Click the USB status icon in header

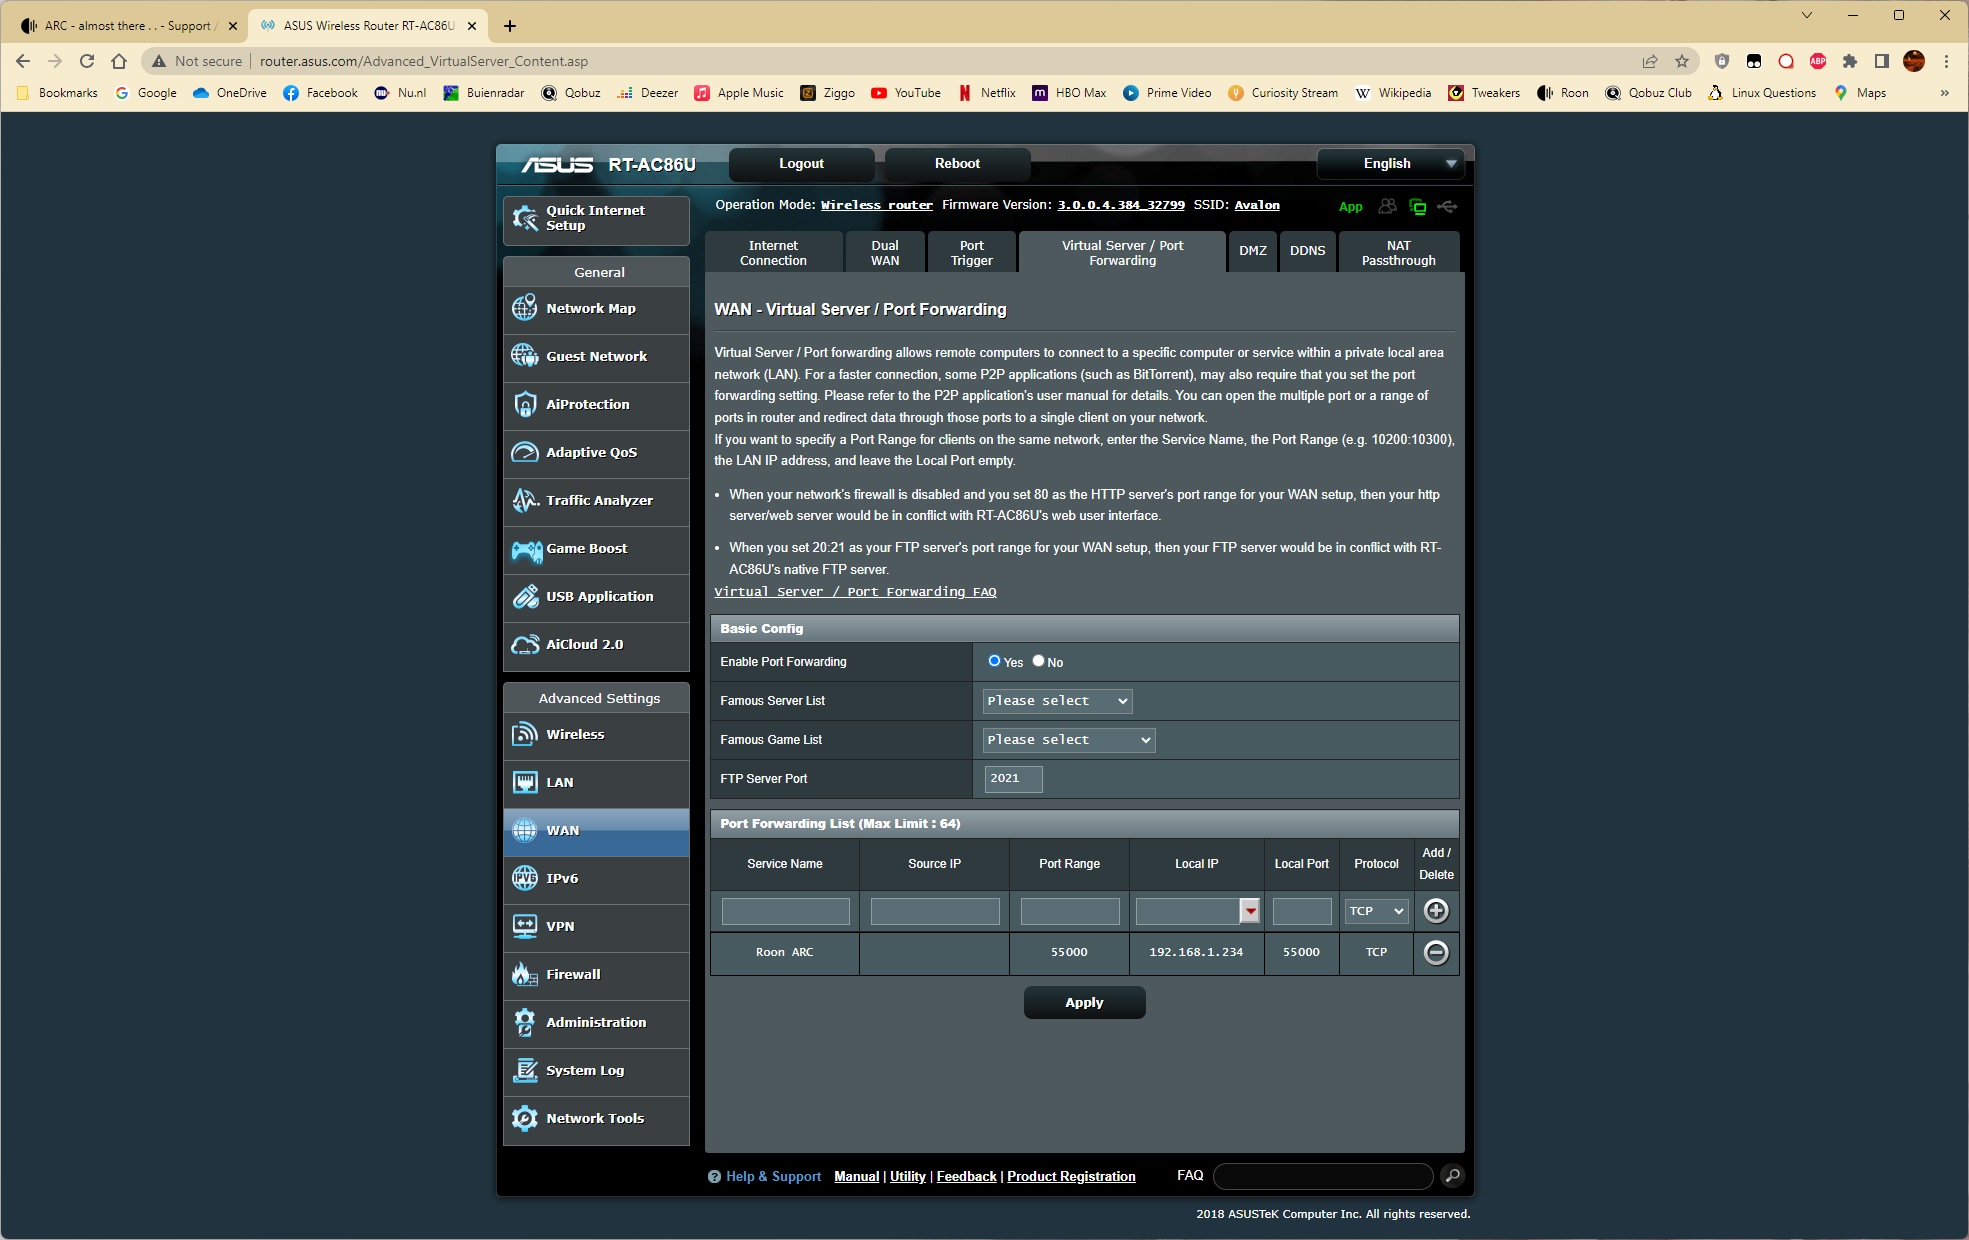tap(1447, 206)
